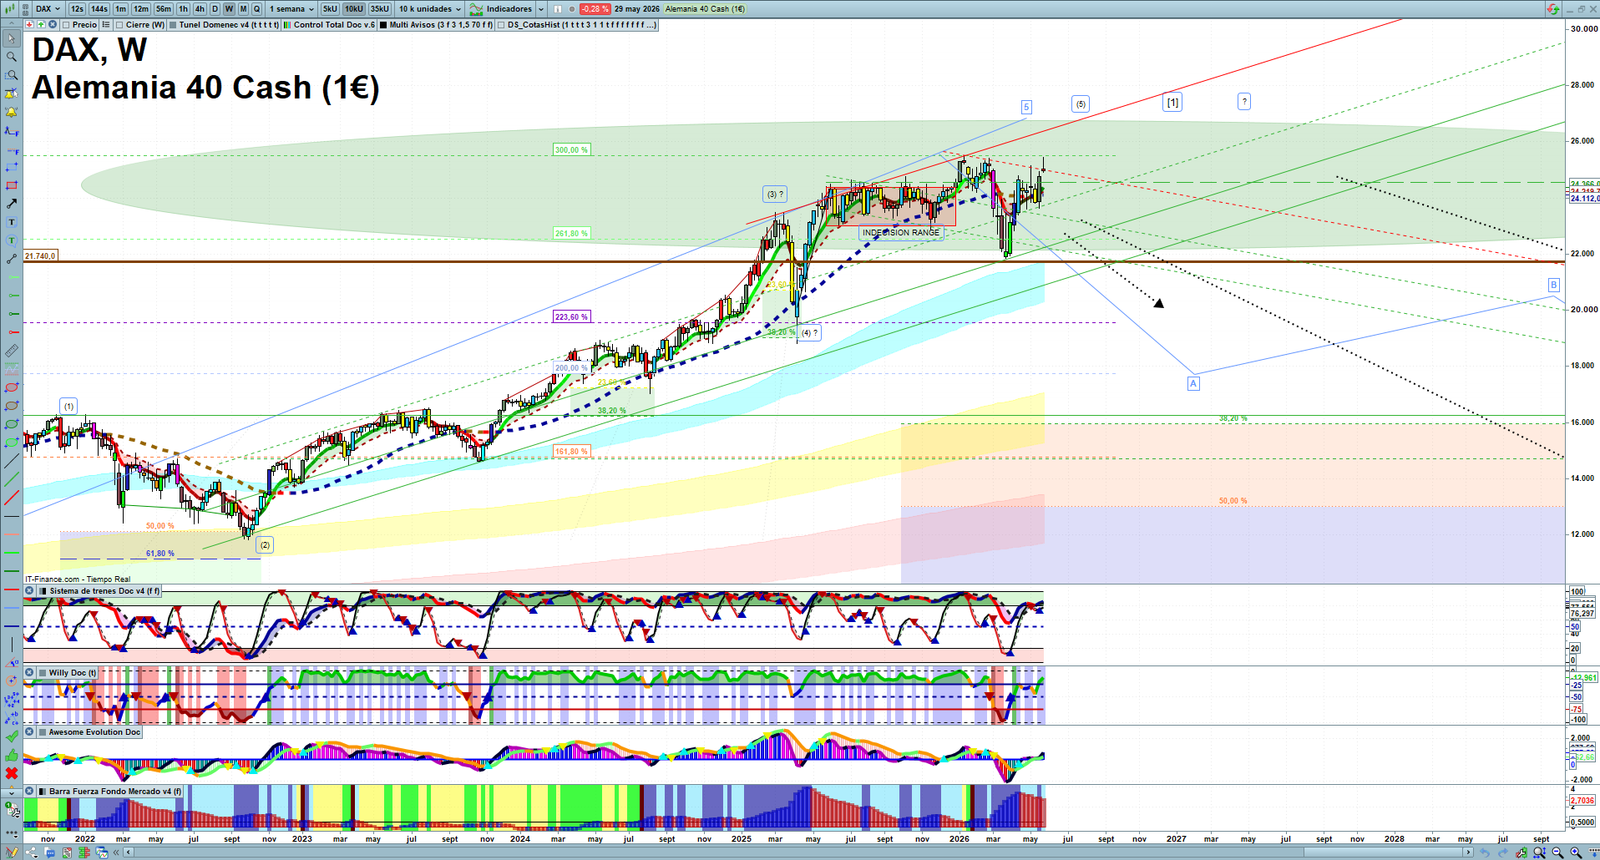Click the INDECISION RANGE label on chart

point(901,232)
